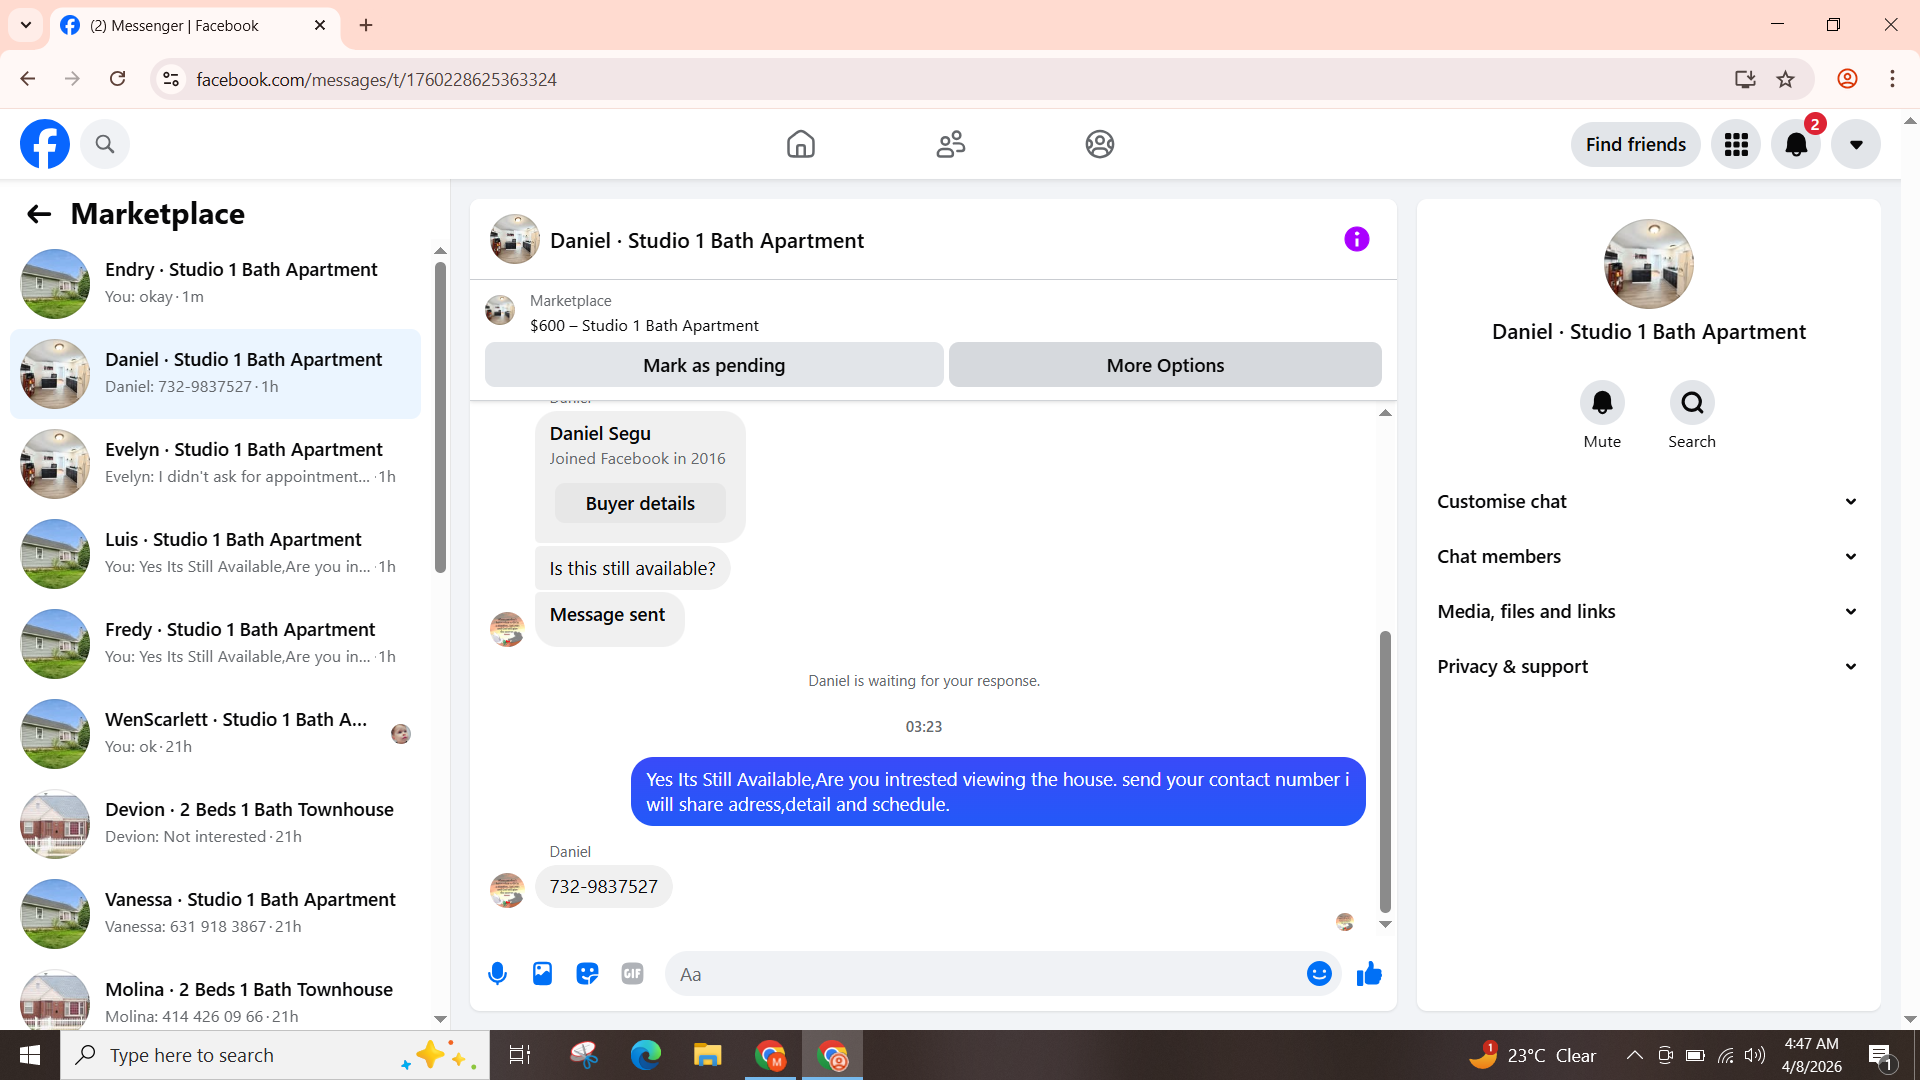Attach a photo with the image icon

(x=542, y=974)
